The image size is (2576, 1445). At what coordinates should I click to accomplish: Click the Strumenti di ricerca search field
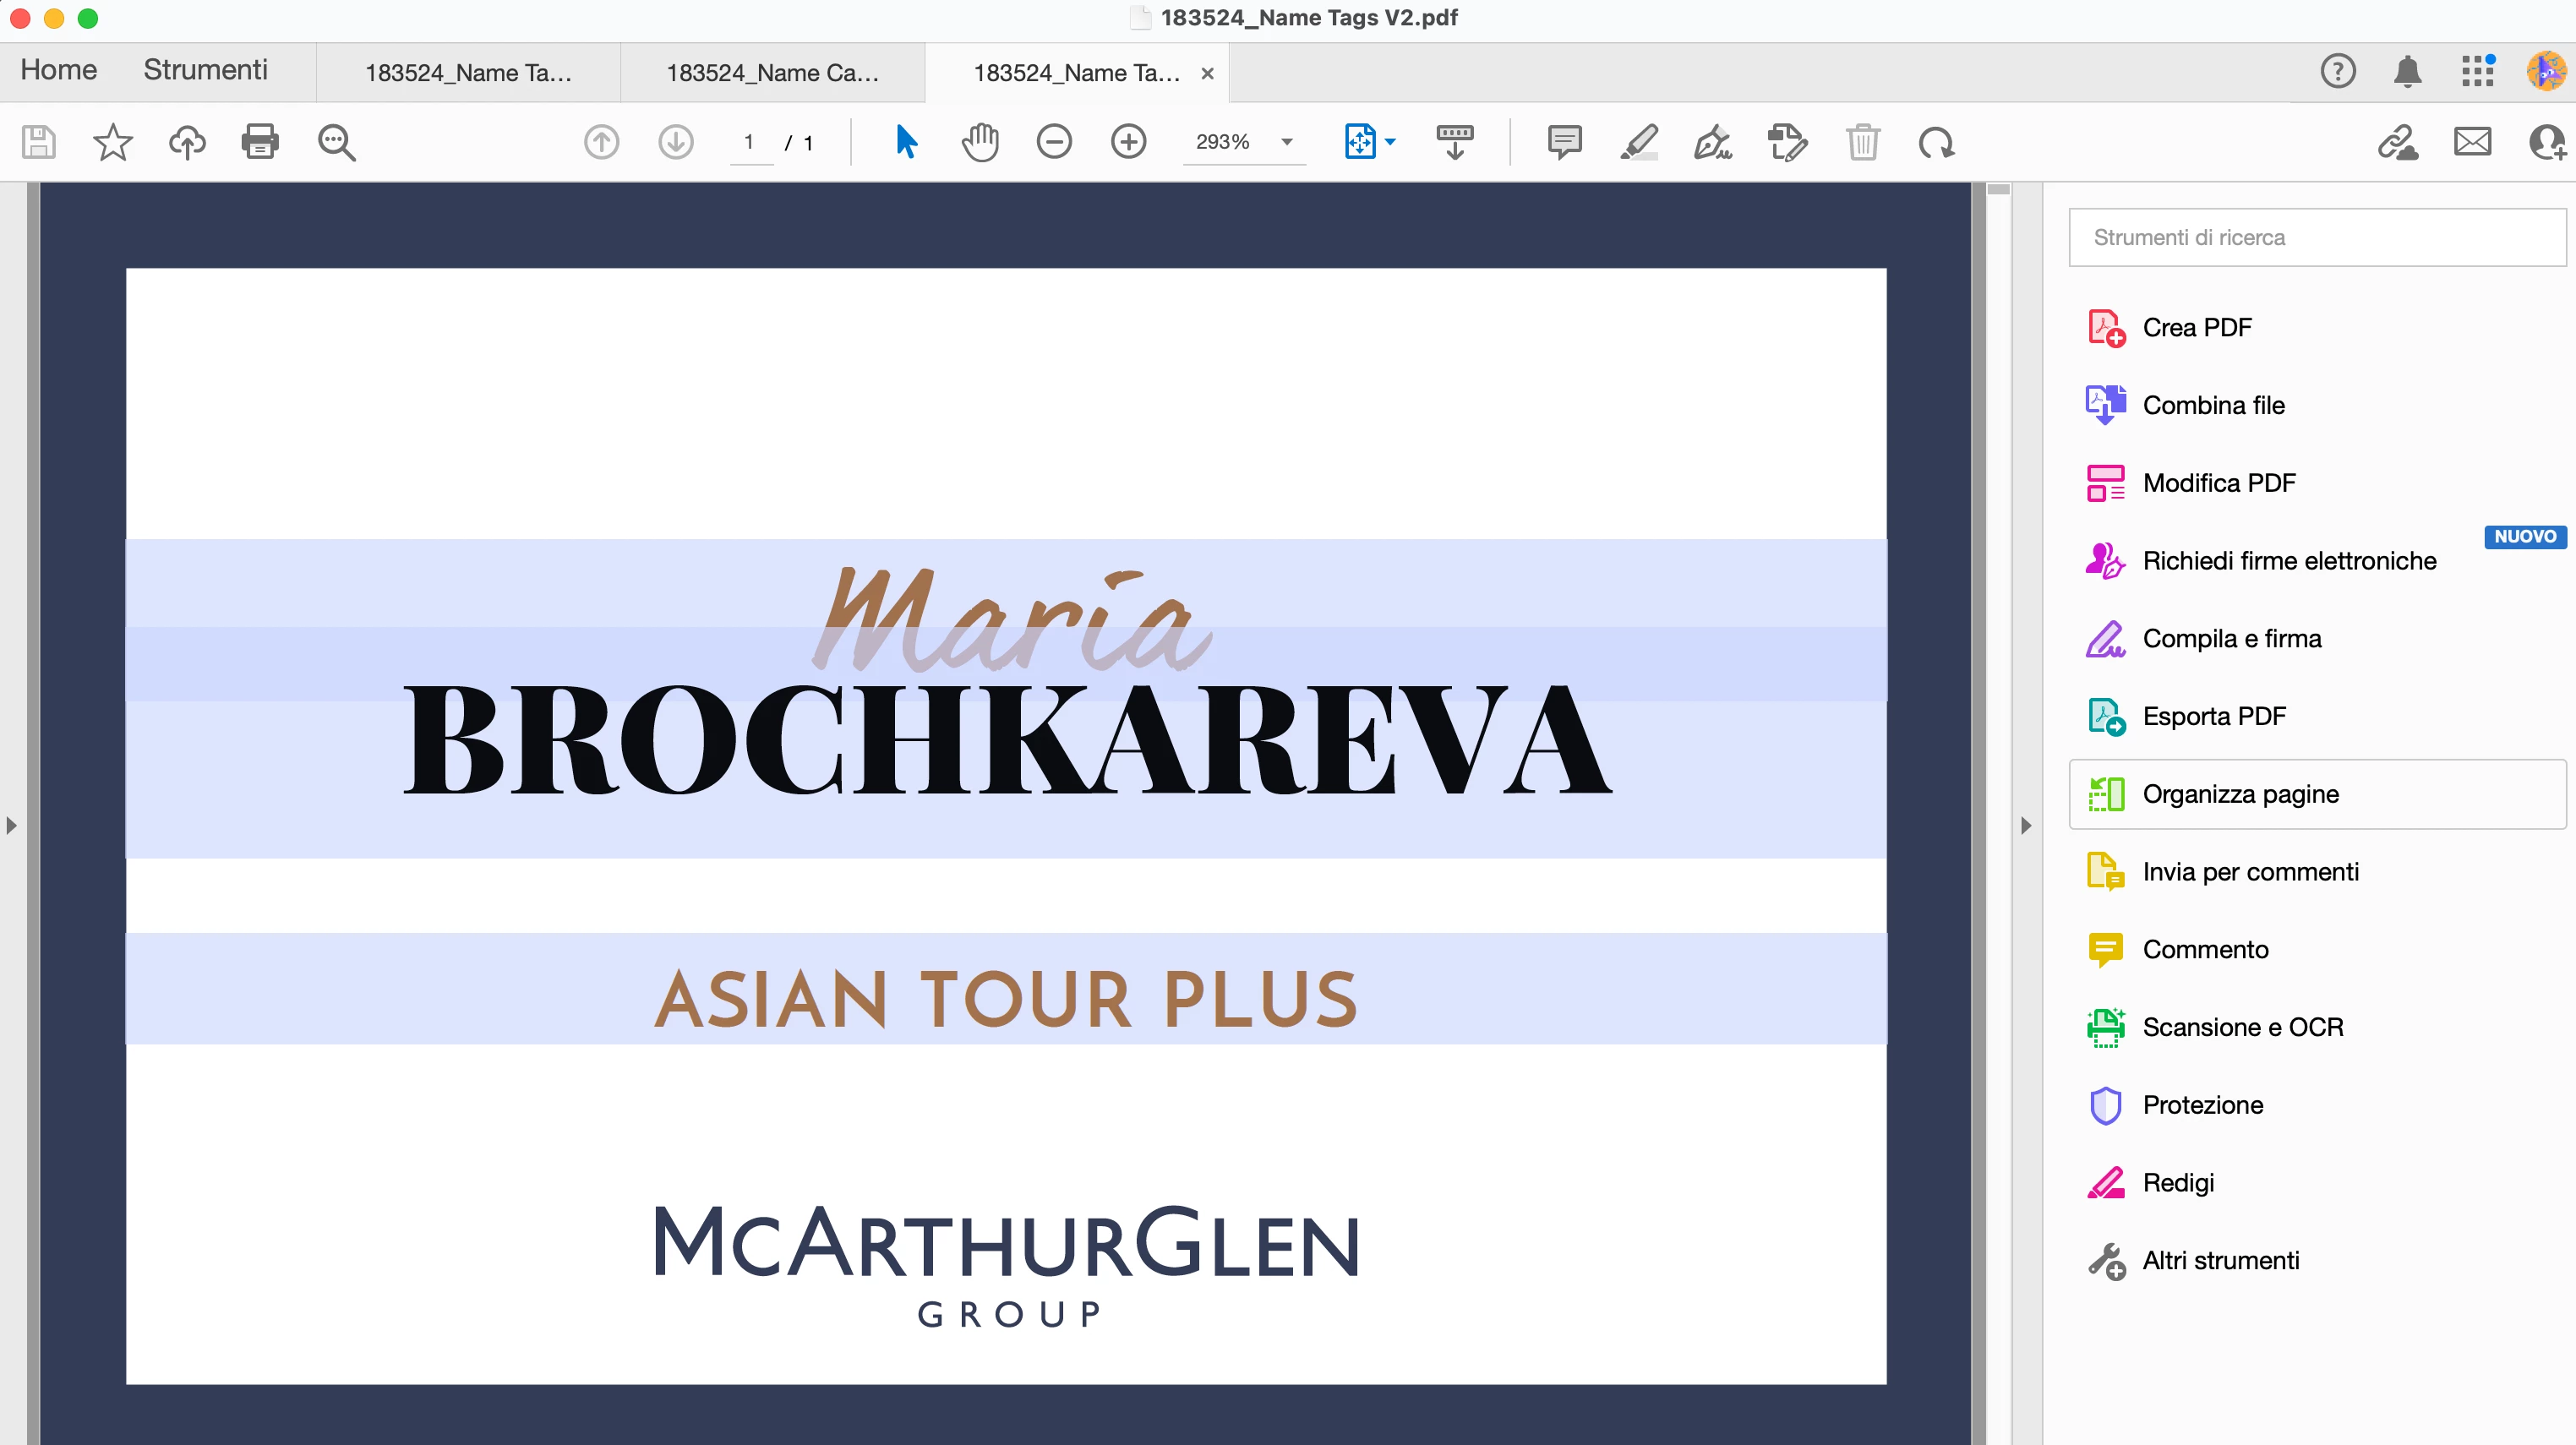coord(2316,237)
